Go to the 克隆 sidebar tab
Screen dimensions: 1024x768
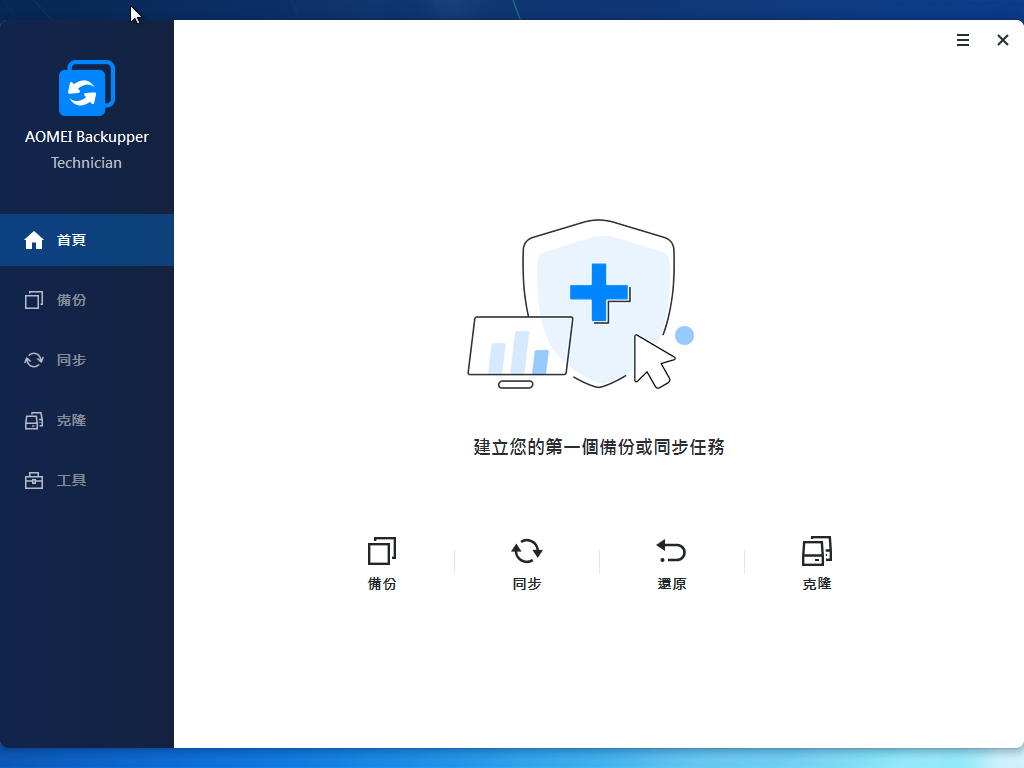[87, 420]
